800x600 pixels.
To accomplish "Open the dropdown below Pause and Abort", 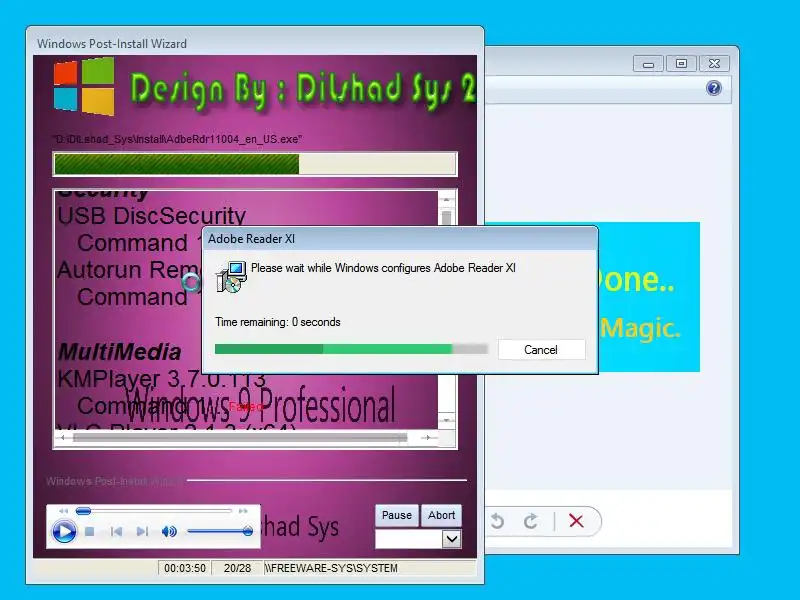I will tap(452, 539).
